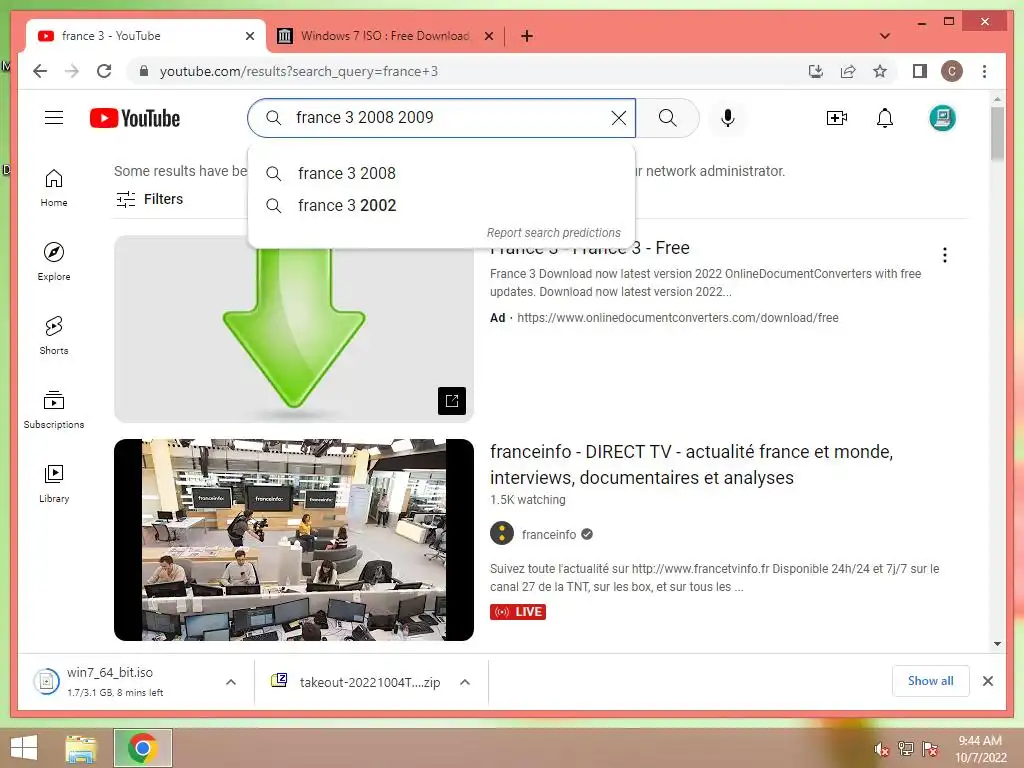
Task: Click the red LIVE badge
Action: [x=518, y=612]
